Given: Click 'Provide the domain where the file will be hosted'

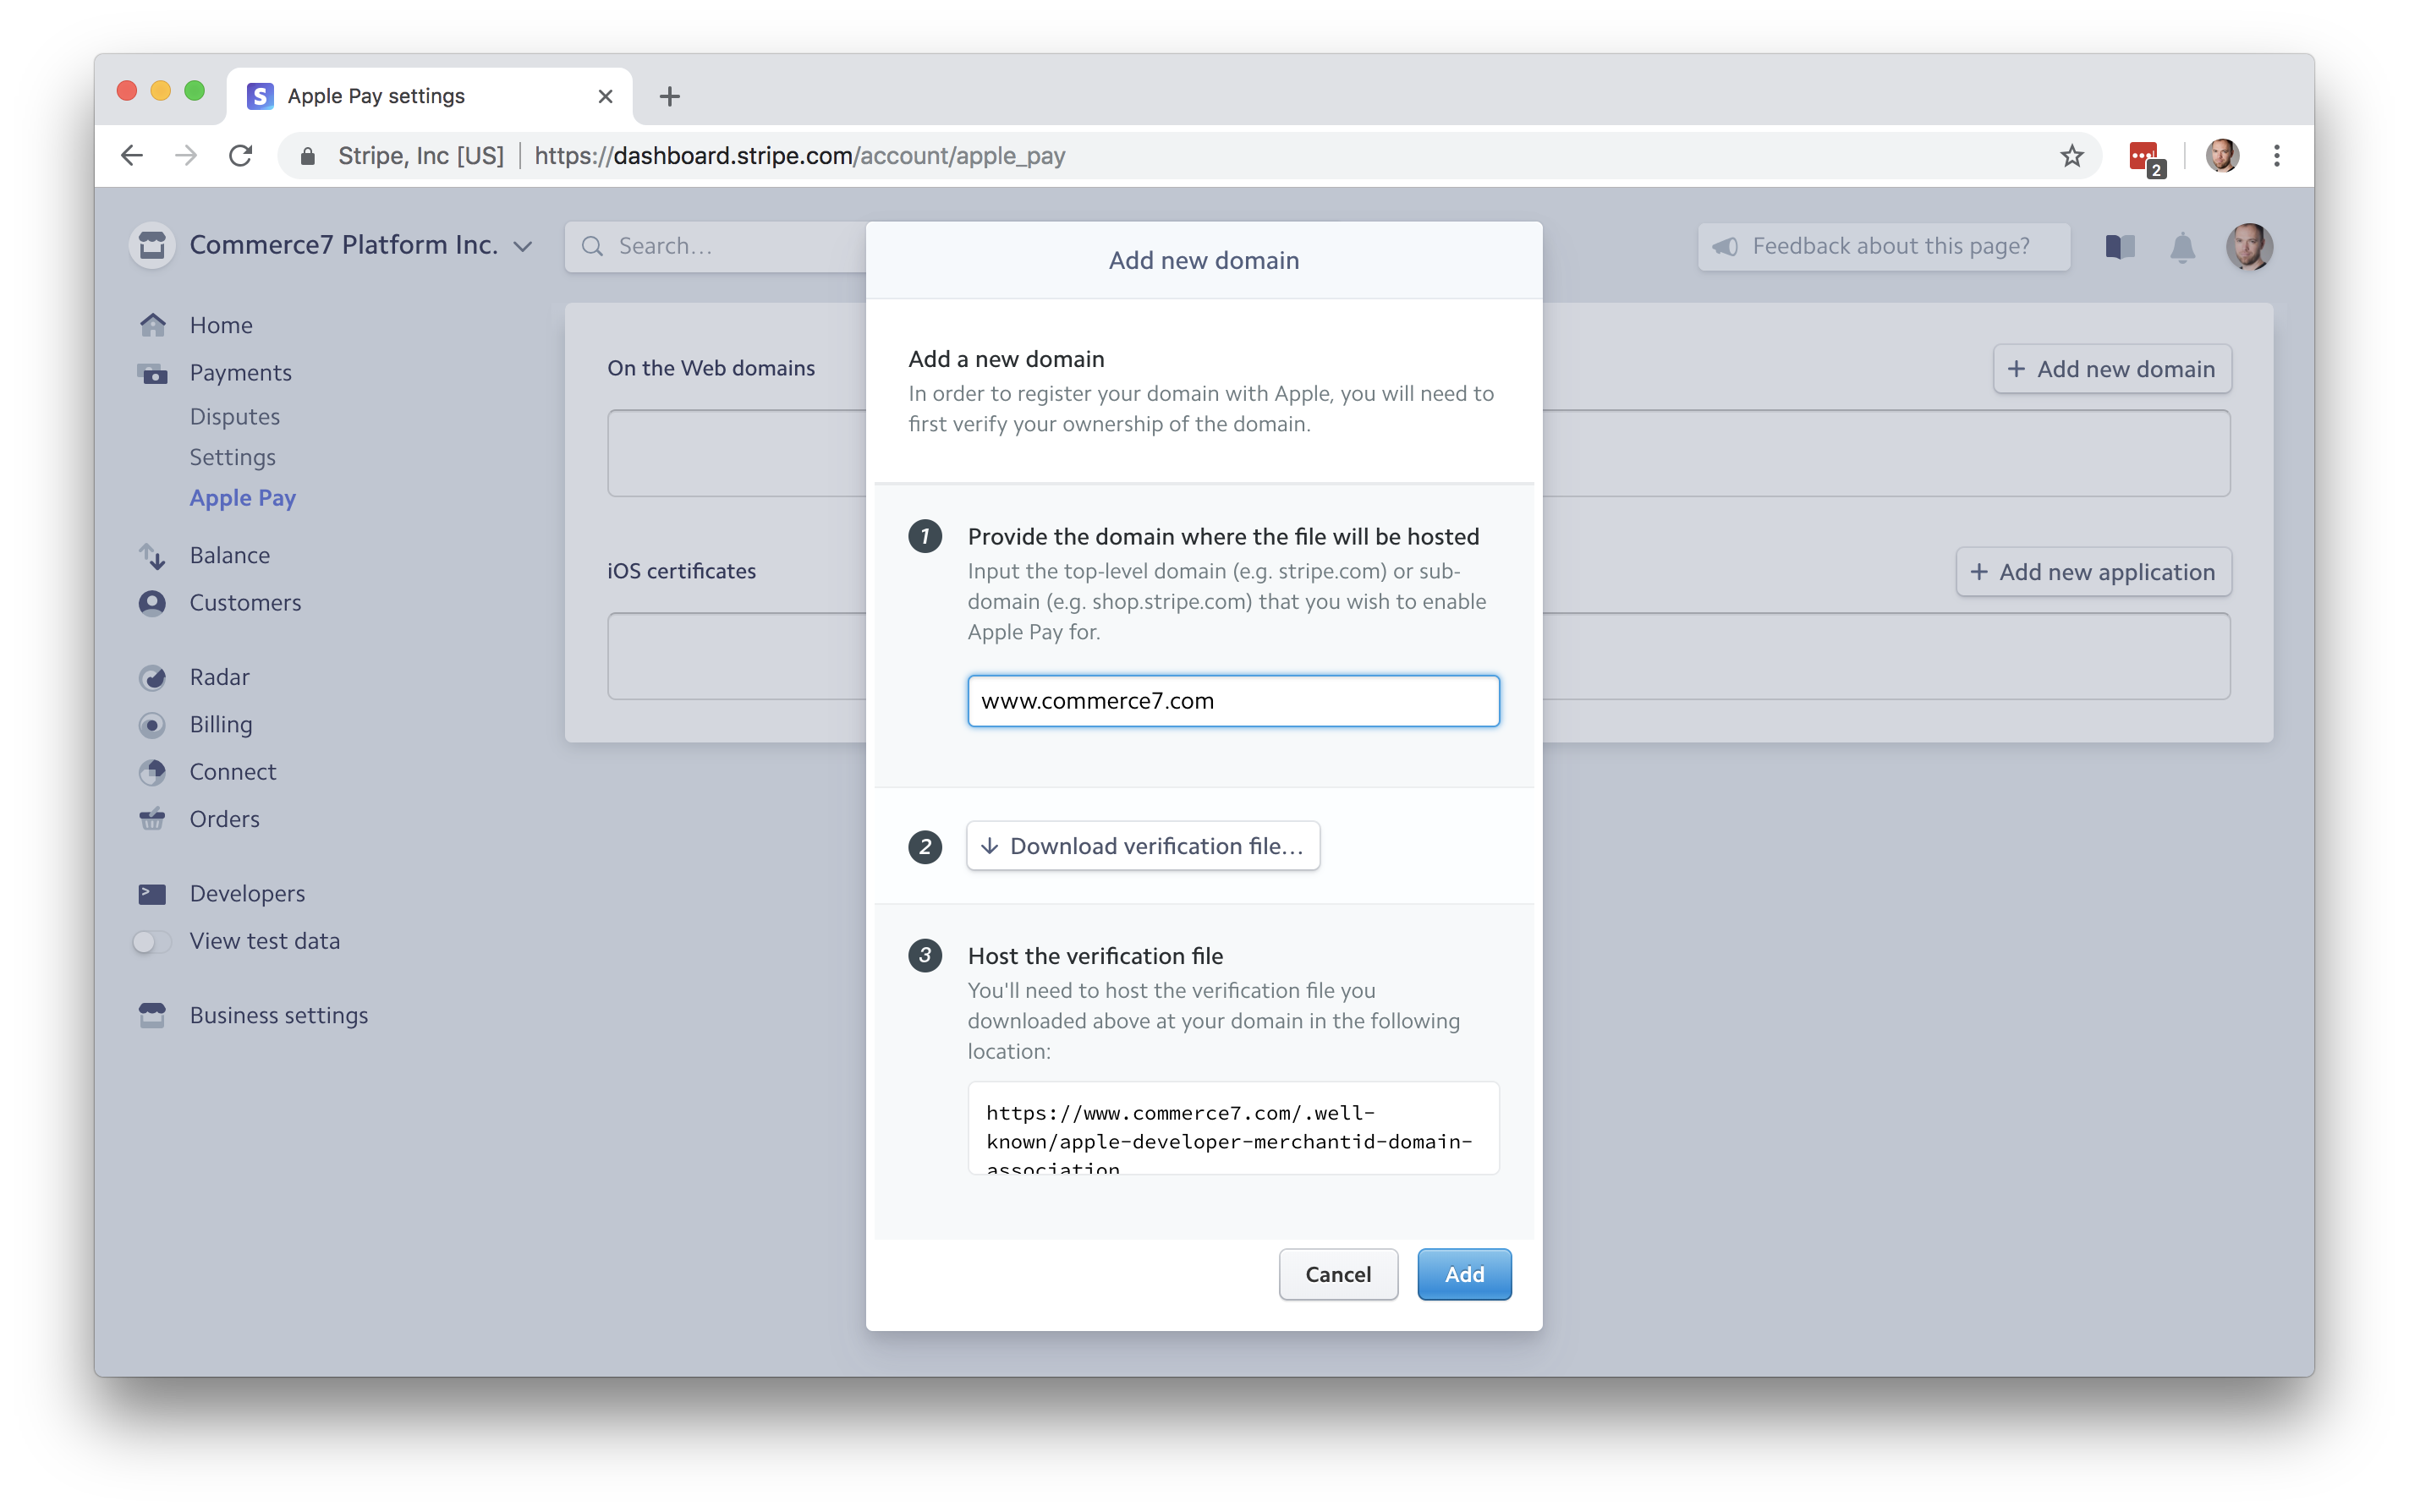Looking at the screenshot, I should click(1222, 537).
